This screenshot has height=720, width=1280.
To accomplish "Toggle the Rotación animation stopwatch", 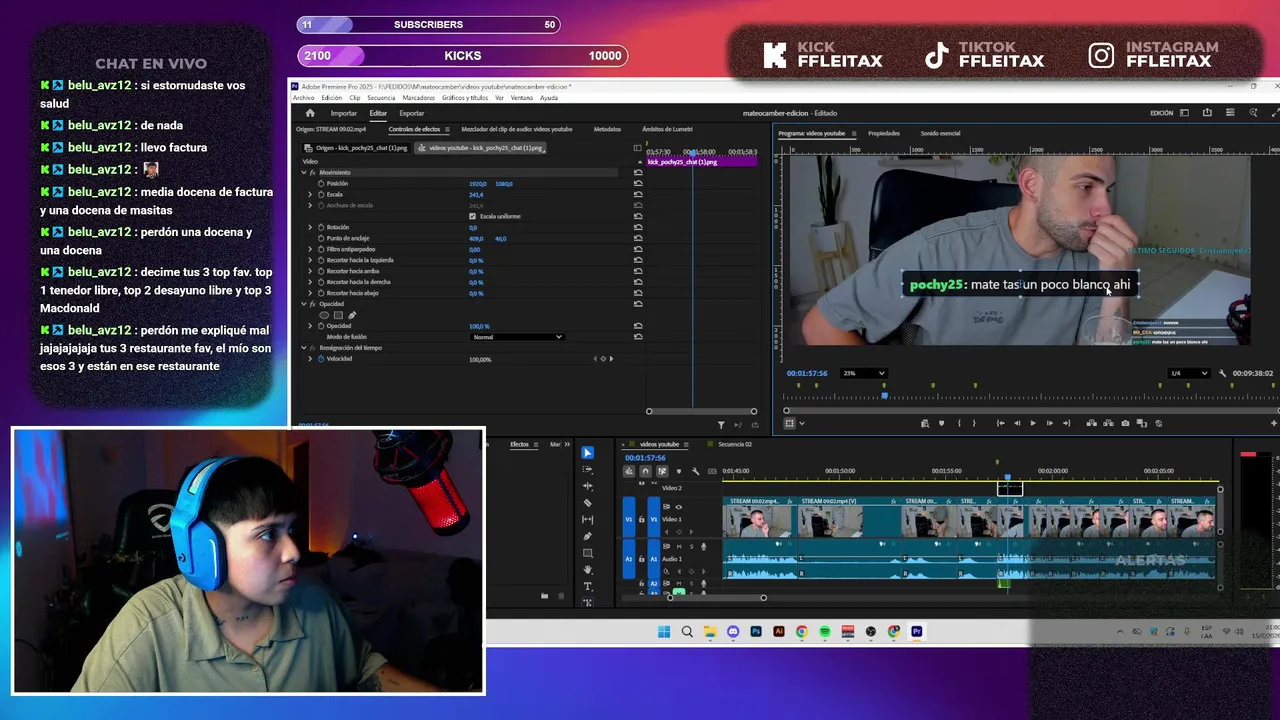I will [x=321, y=227].
